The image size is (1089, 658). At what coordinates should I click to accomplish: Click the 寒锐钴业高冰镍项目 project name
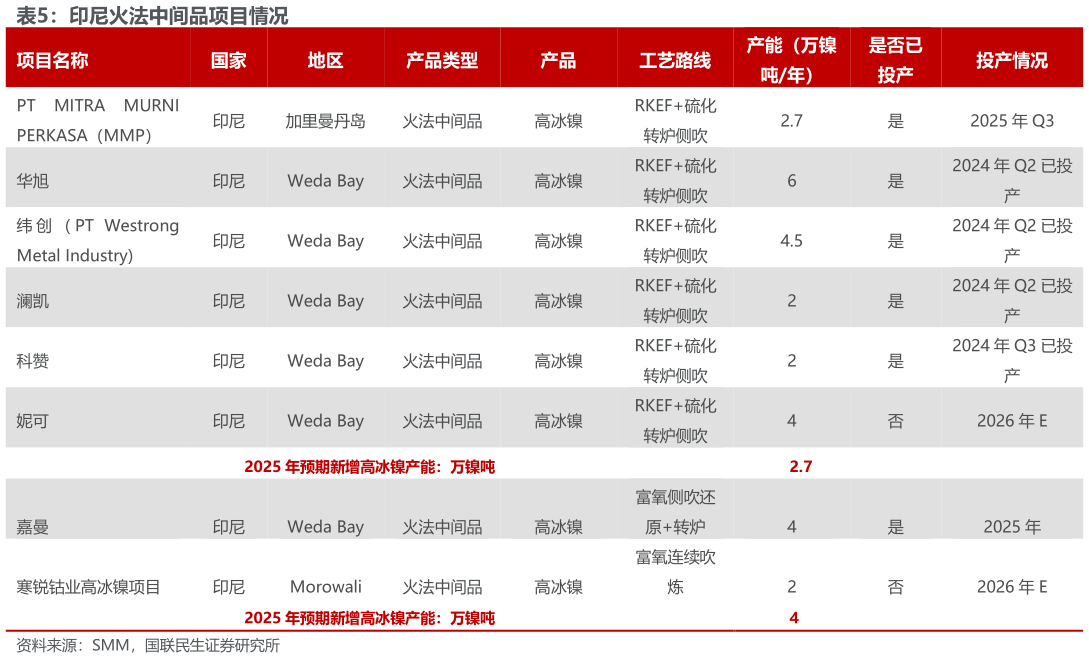pos(88,587)
